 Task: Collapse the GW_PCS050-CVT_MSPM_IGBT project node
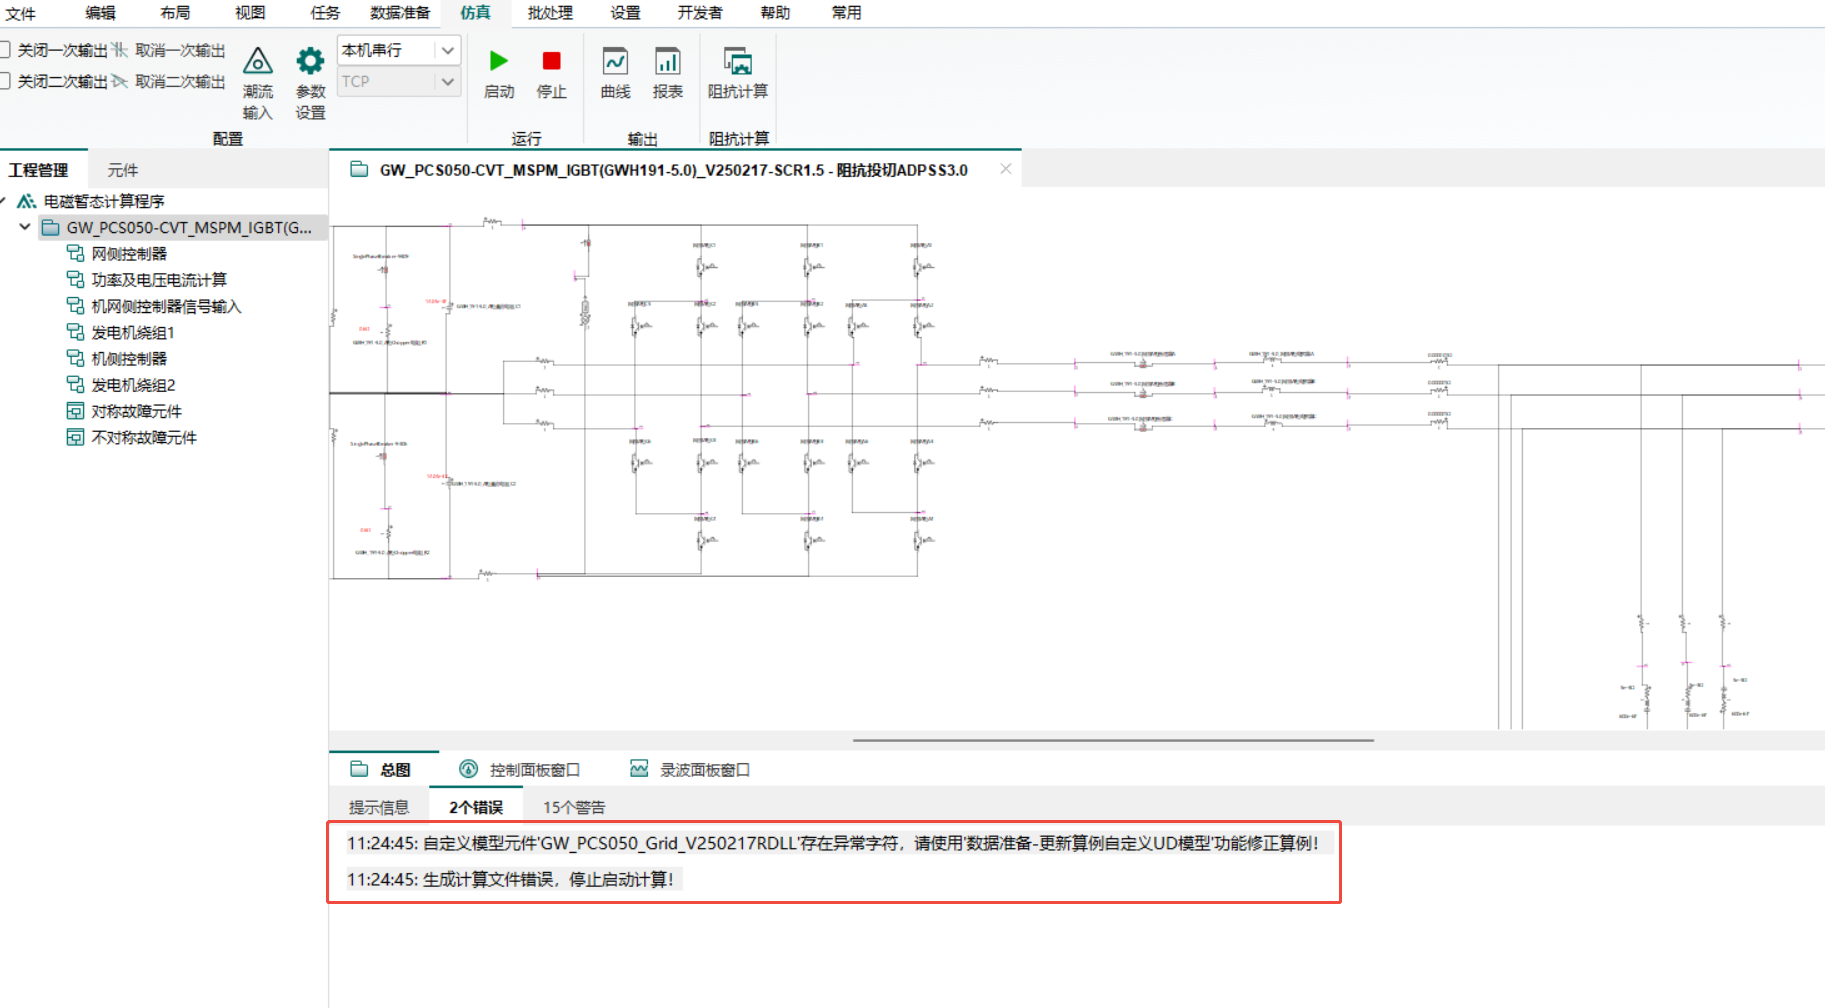25,227
